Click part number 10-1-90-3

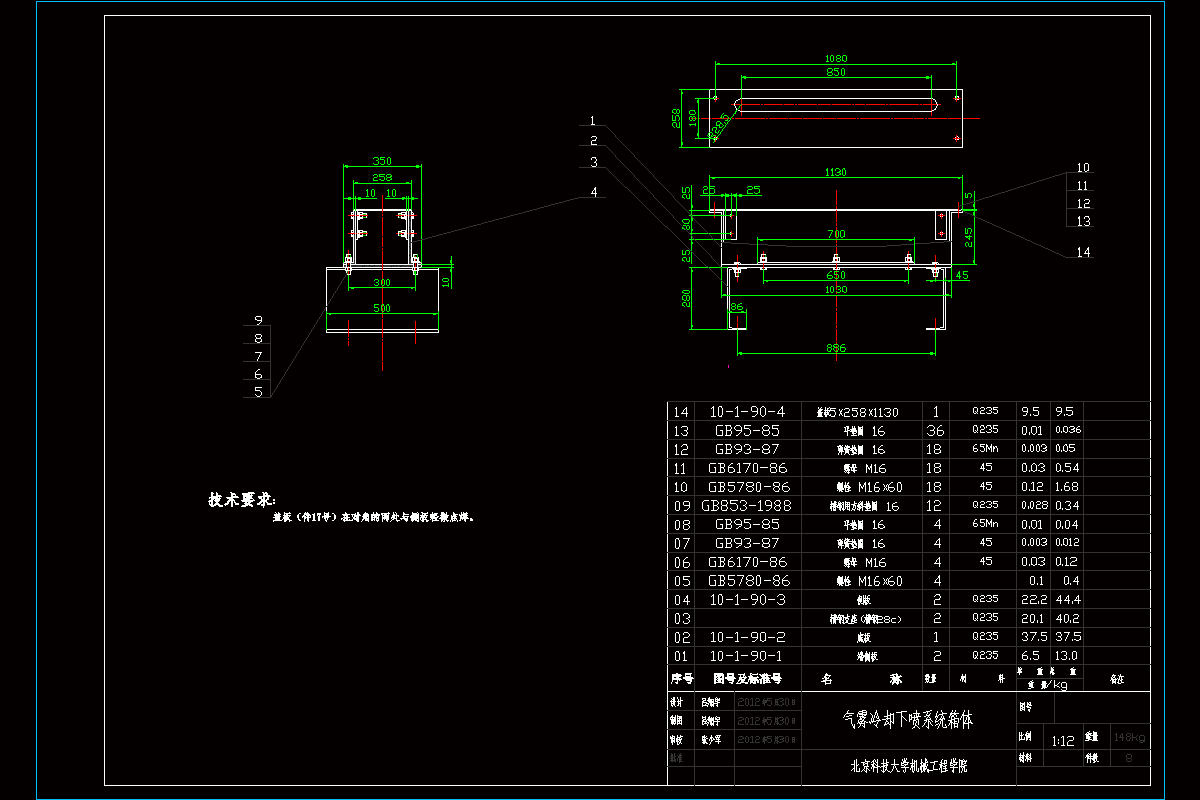[748, 599]
